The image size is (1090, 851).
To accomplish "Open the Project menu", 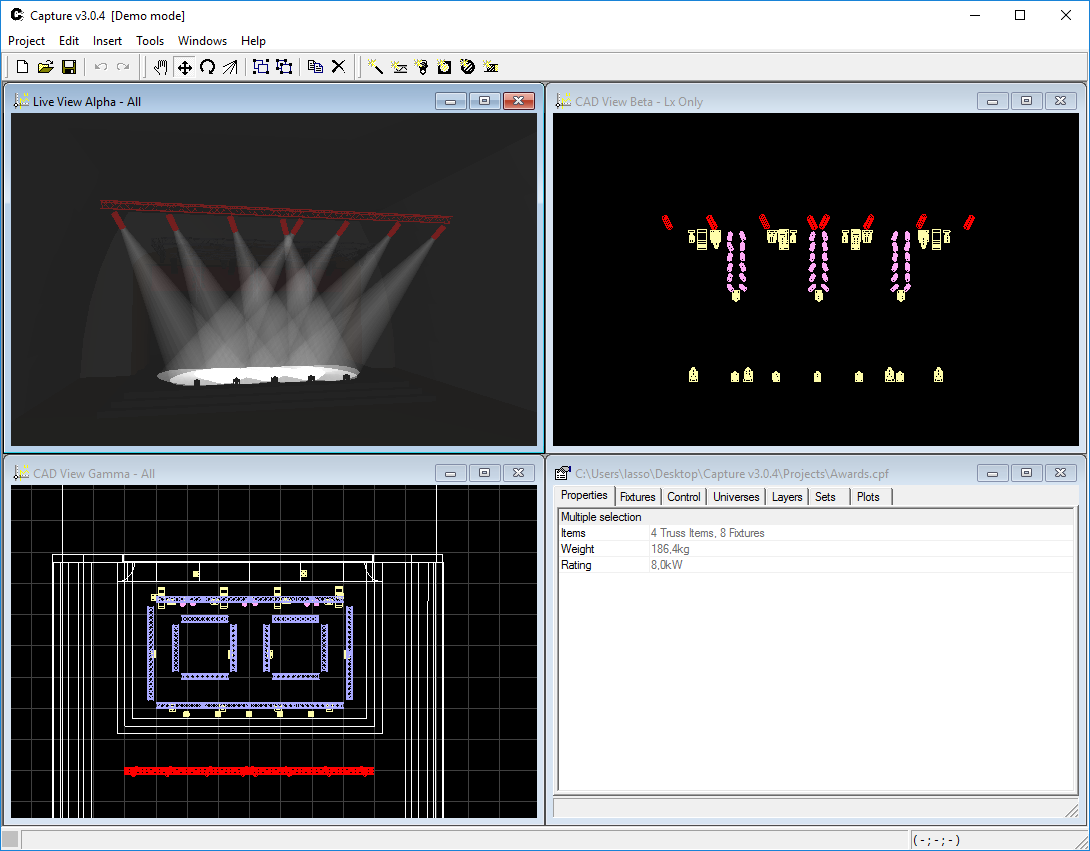I will (27, 41).
